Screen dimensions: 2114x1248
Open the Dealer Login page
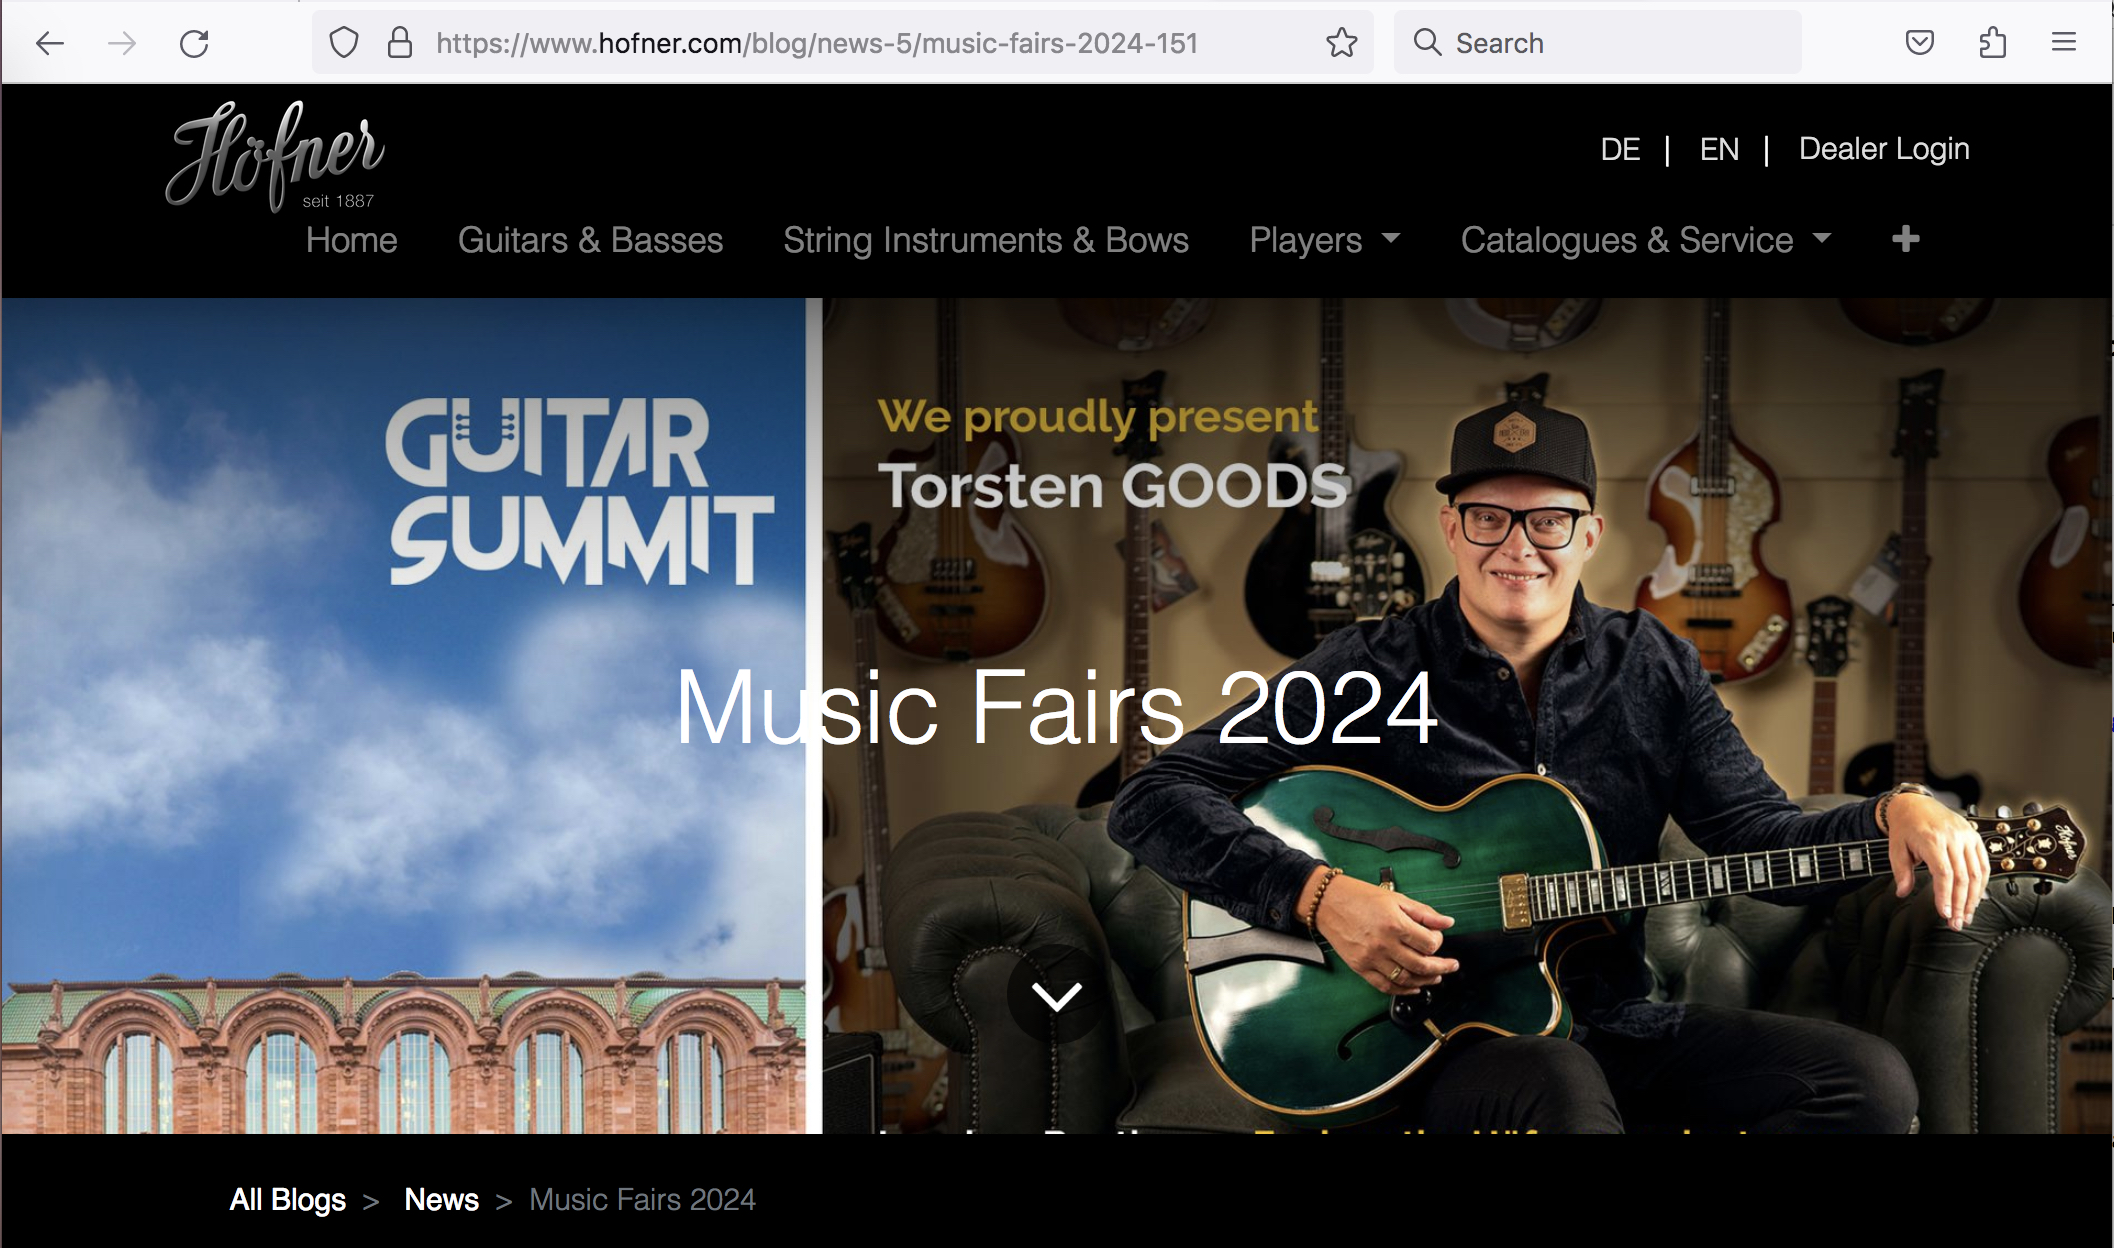coord(1884,149)
